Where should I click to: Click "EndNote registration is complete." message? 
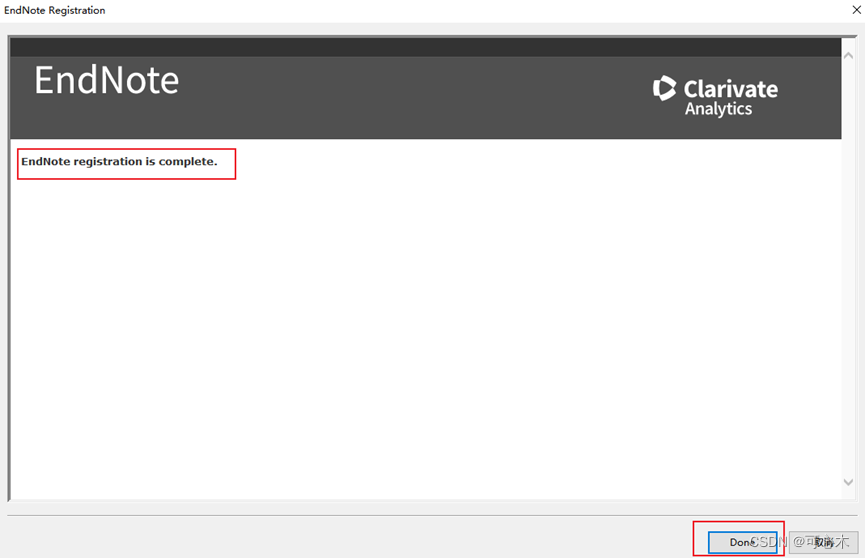[x=119, y=162]
